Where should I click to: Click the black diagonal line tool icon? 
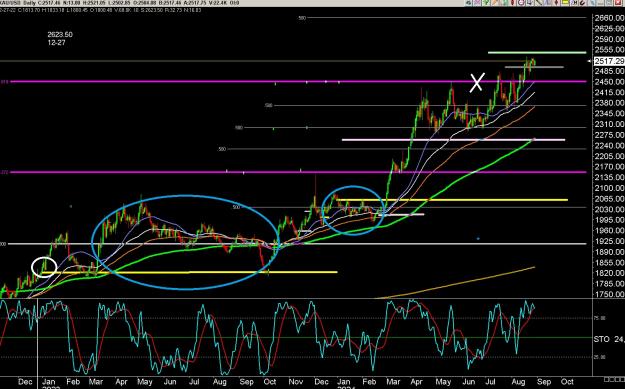[x=538, y=2]
